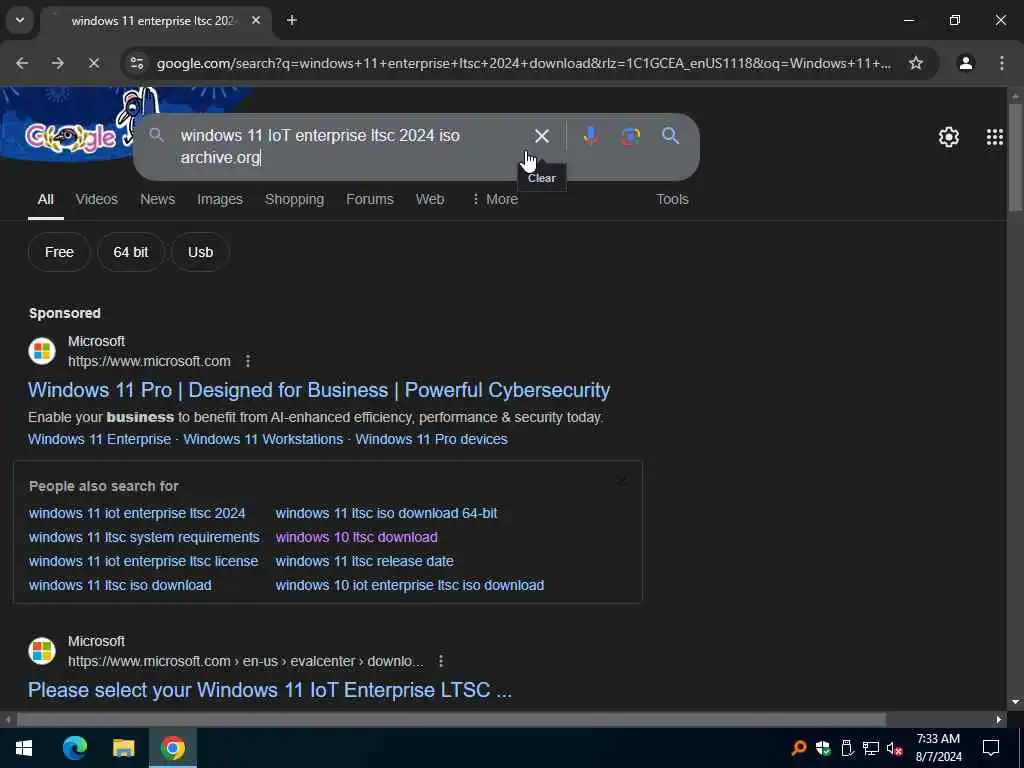
Task: Open the tab search dropdown
Action: coord(20,20)
